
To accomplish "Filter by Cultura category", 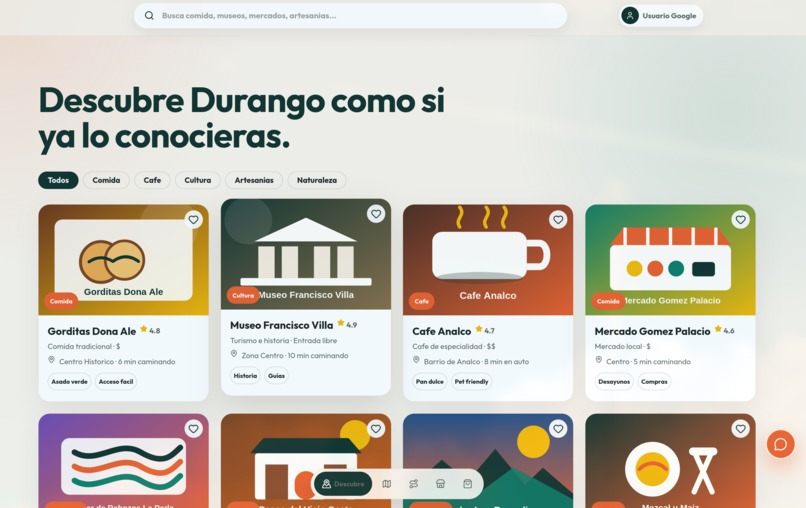I will (x=198, y=180).
